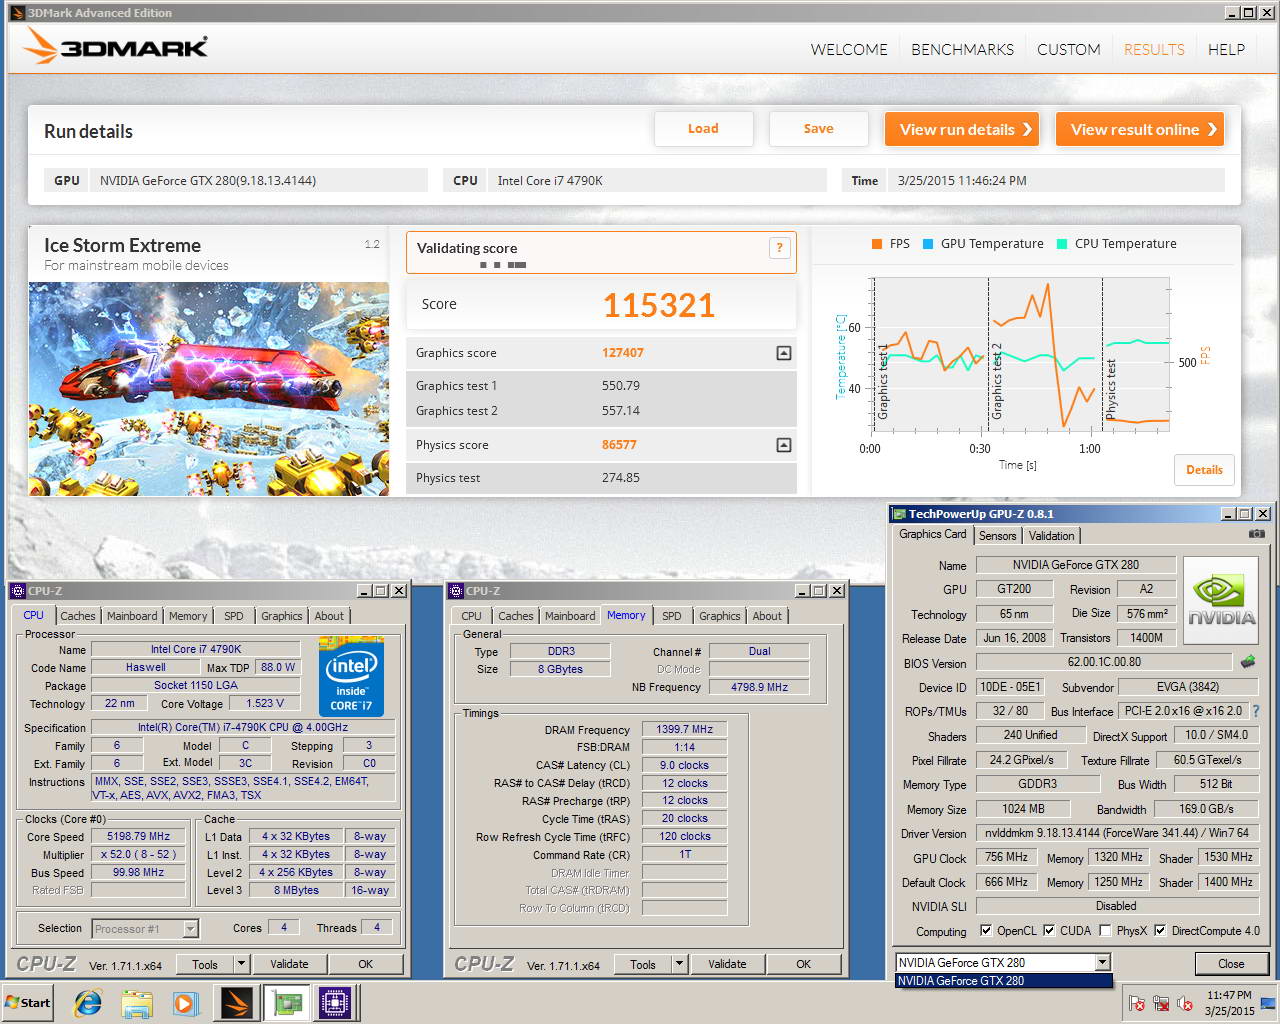Click the Action Center flag tray icon
The width and height of the screenshot is (1280, 1024).
coord(1137,1003)
